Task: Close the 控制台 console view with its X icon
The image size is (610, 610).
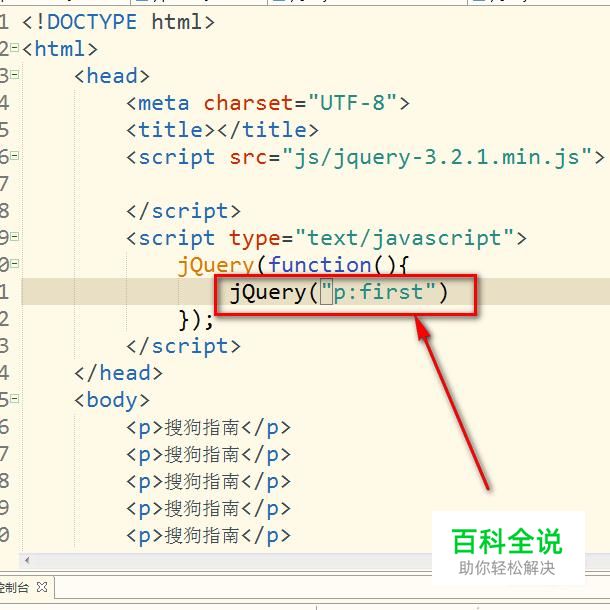Action: click(42, 587)
